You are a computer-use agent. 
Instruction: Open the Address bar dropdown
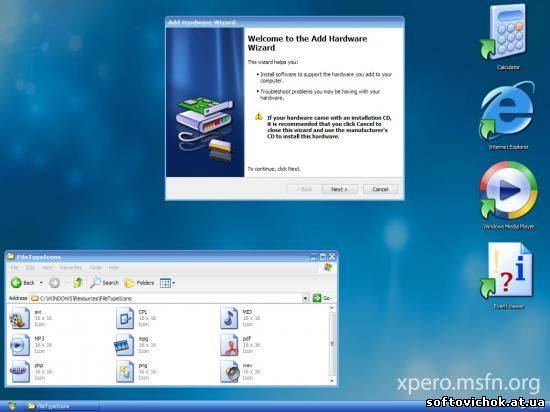(306, 298)
